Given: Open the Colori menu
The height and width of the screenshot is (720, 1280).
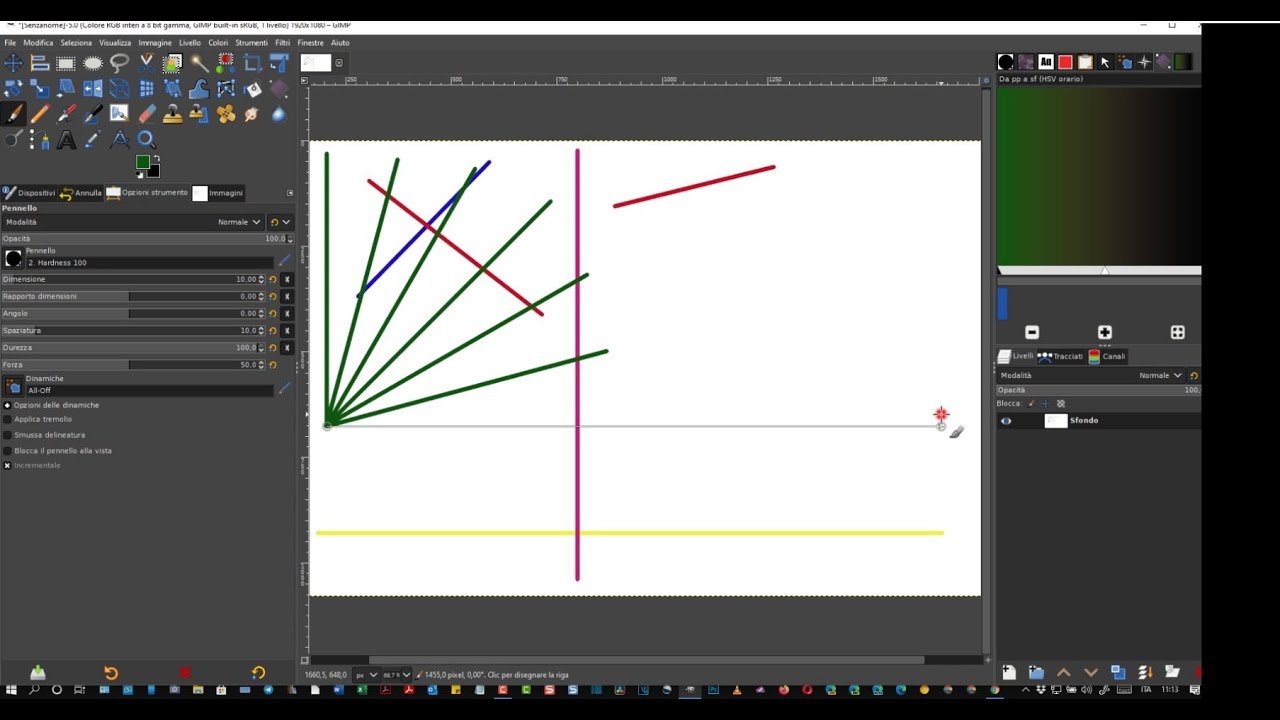Looking at the screenshot, I should pos(218,43).
